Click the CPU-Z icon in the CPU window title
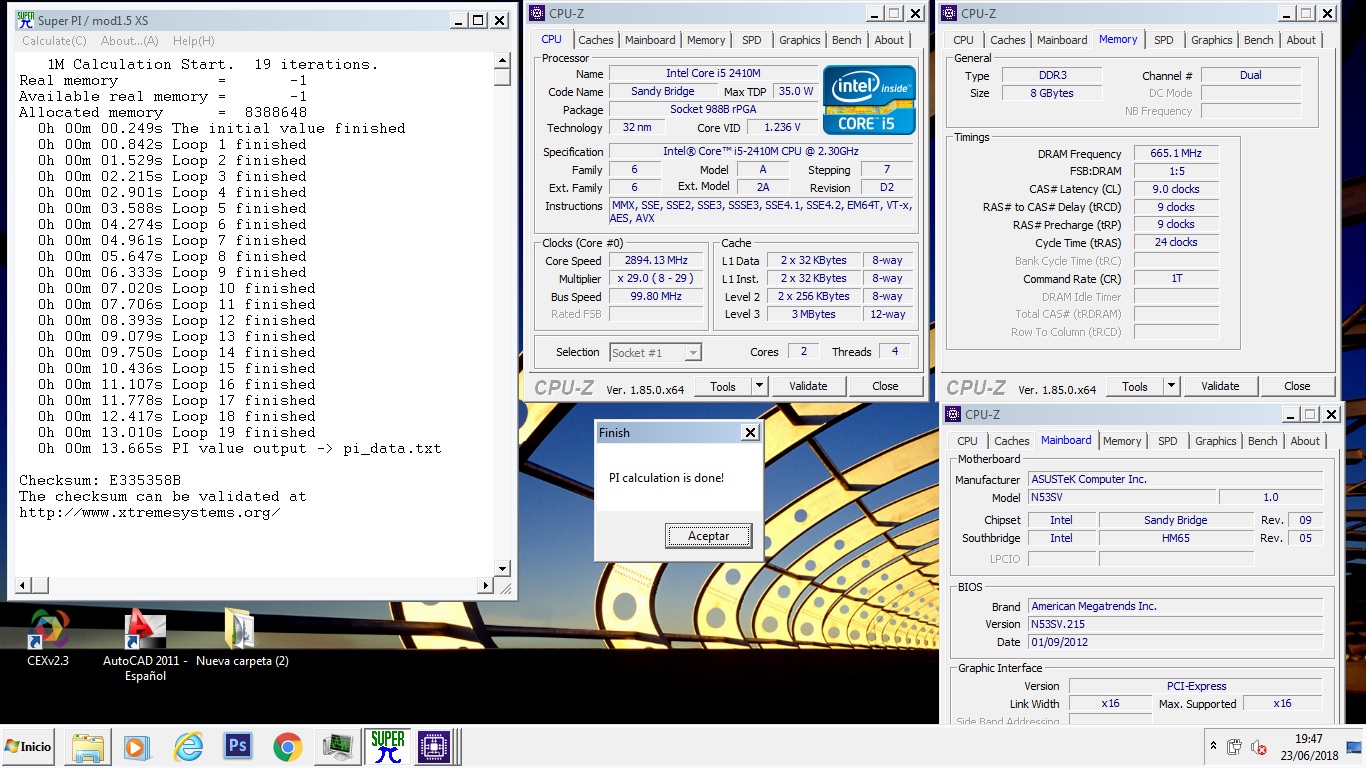Viewport: 1366px width, 768px height. tap(537, 13)
